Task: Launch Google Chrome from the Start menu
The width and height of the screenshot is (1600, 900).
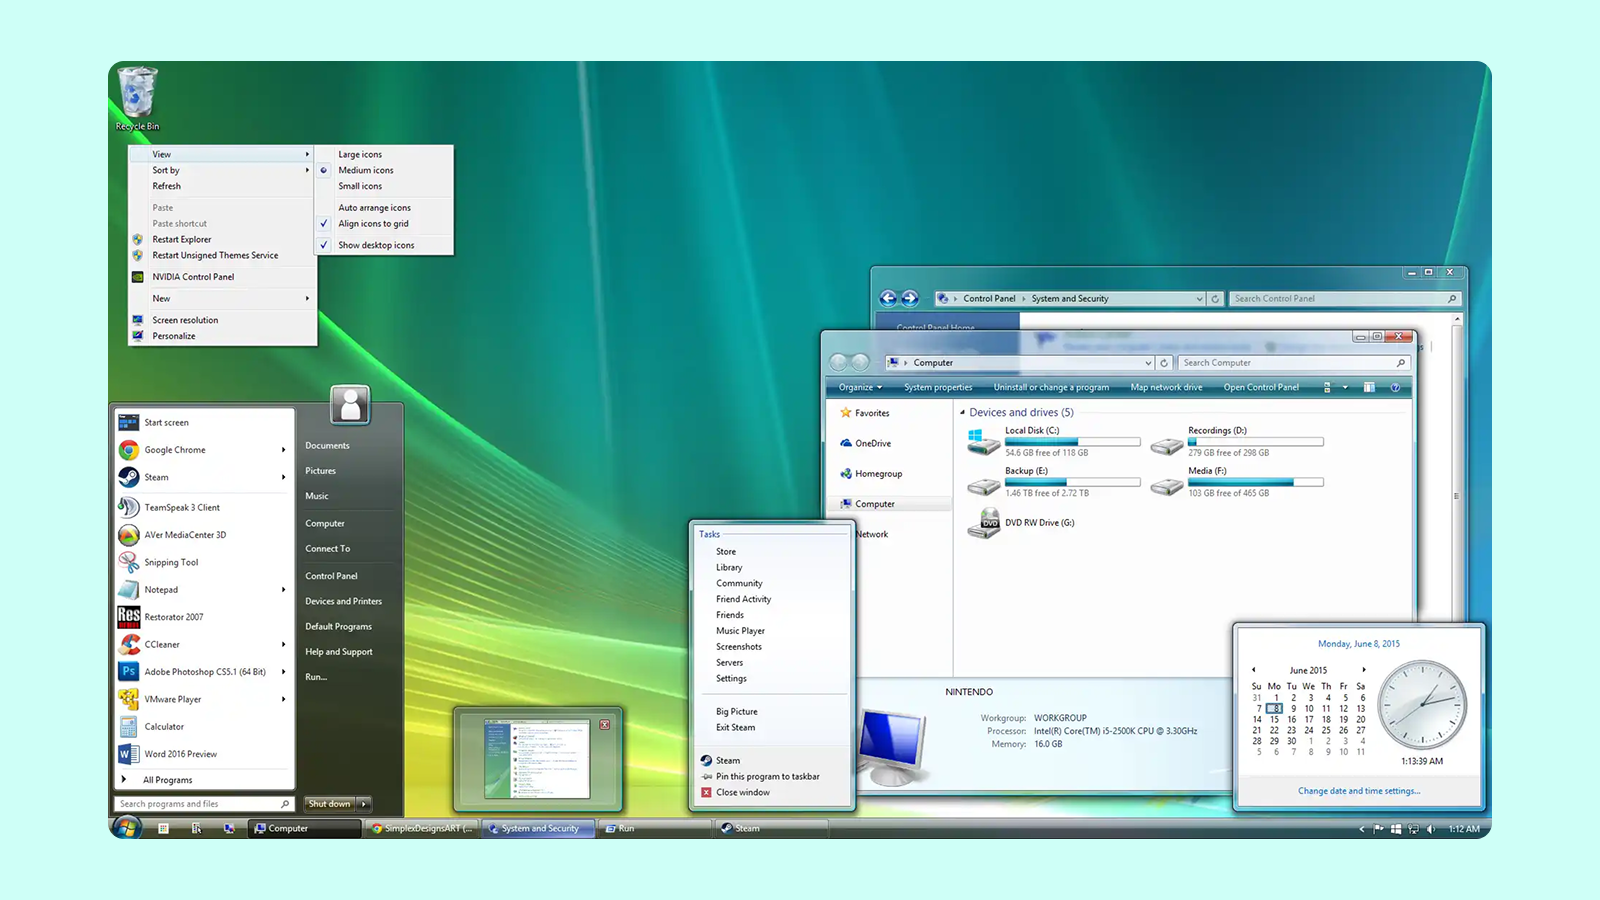Action: point(174,450)
